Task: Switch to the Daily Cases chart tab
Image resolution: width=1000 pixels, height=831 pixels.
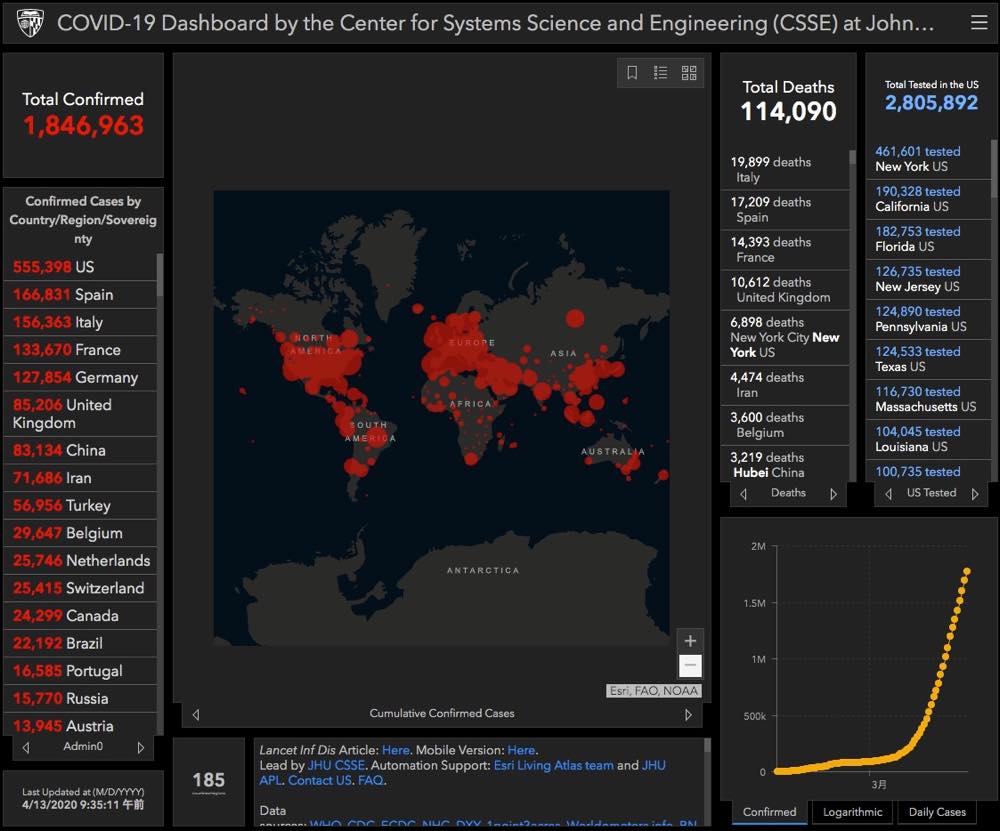Action: click(937, 812)
